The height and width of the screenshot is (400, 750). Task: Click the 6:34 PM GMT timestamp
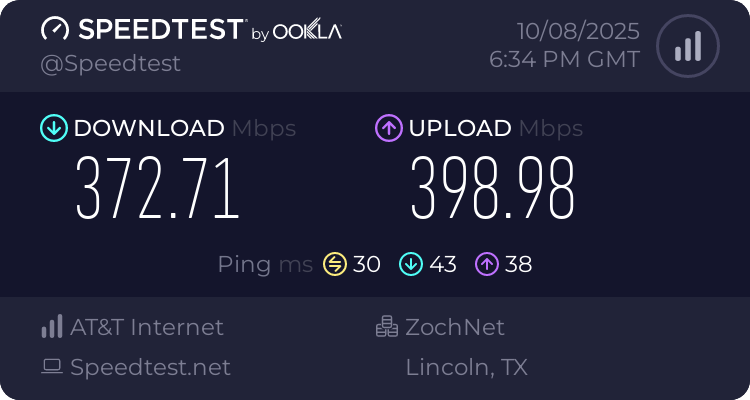coord(564,60)
